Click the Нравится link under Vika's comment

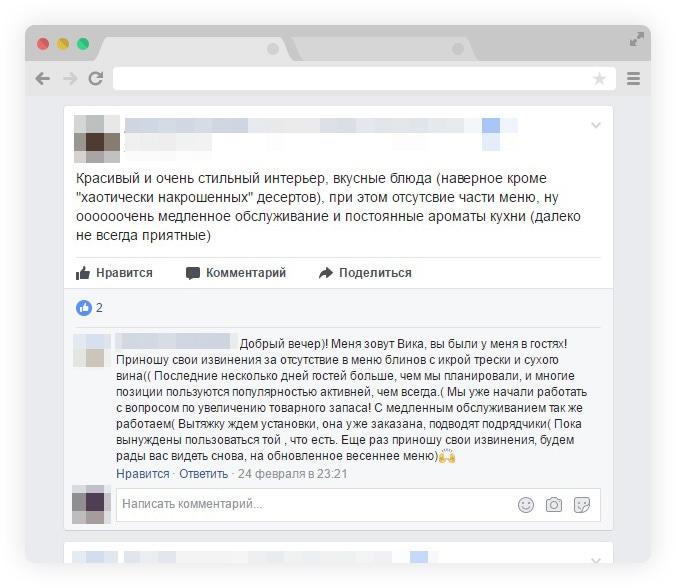pyautogui.click(x=143, y=474)
